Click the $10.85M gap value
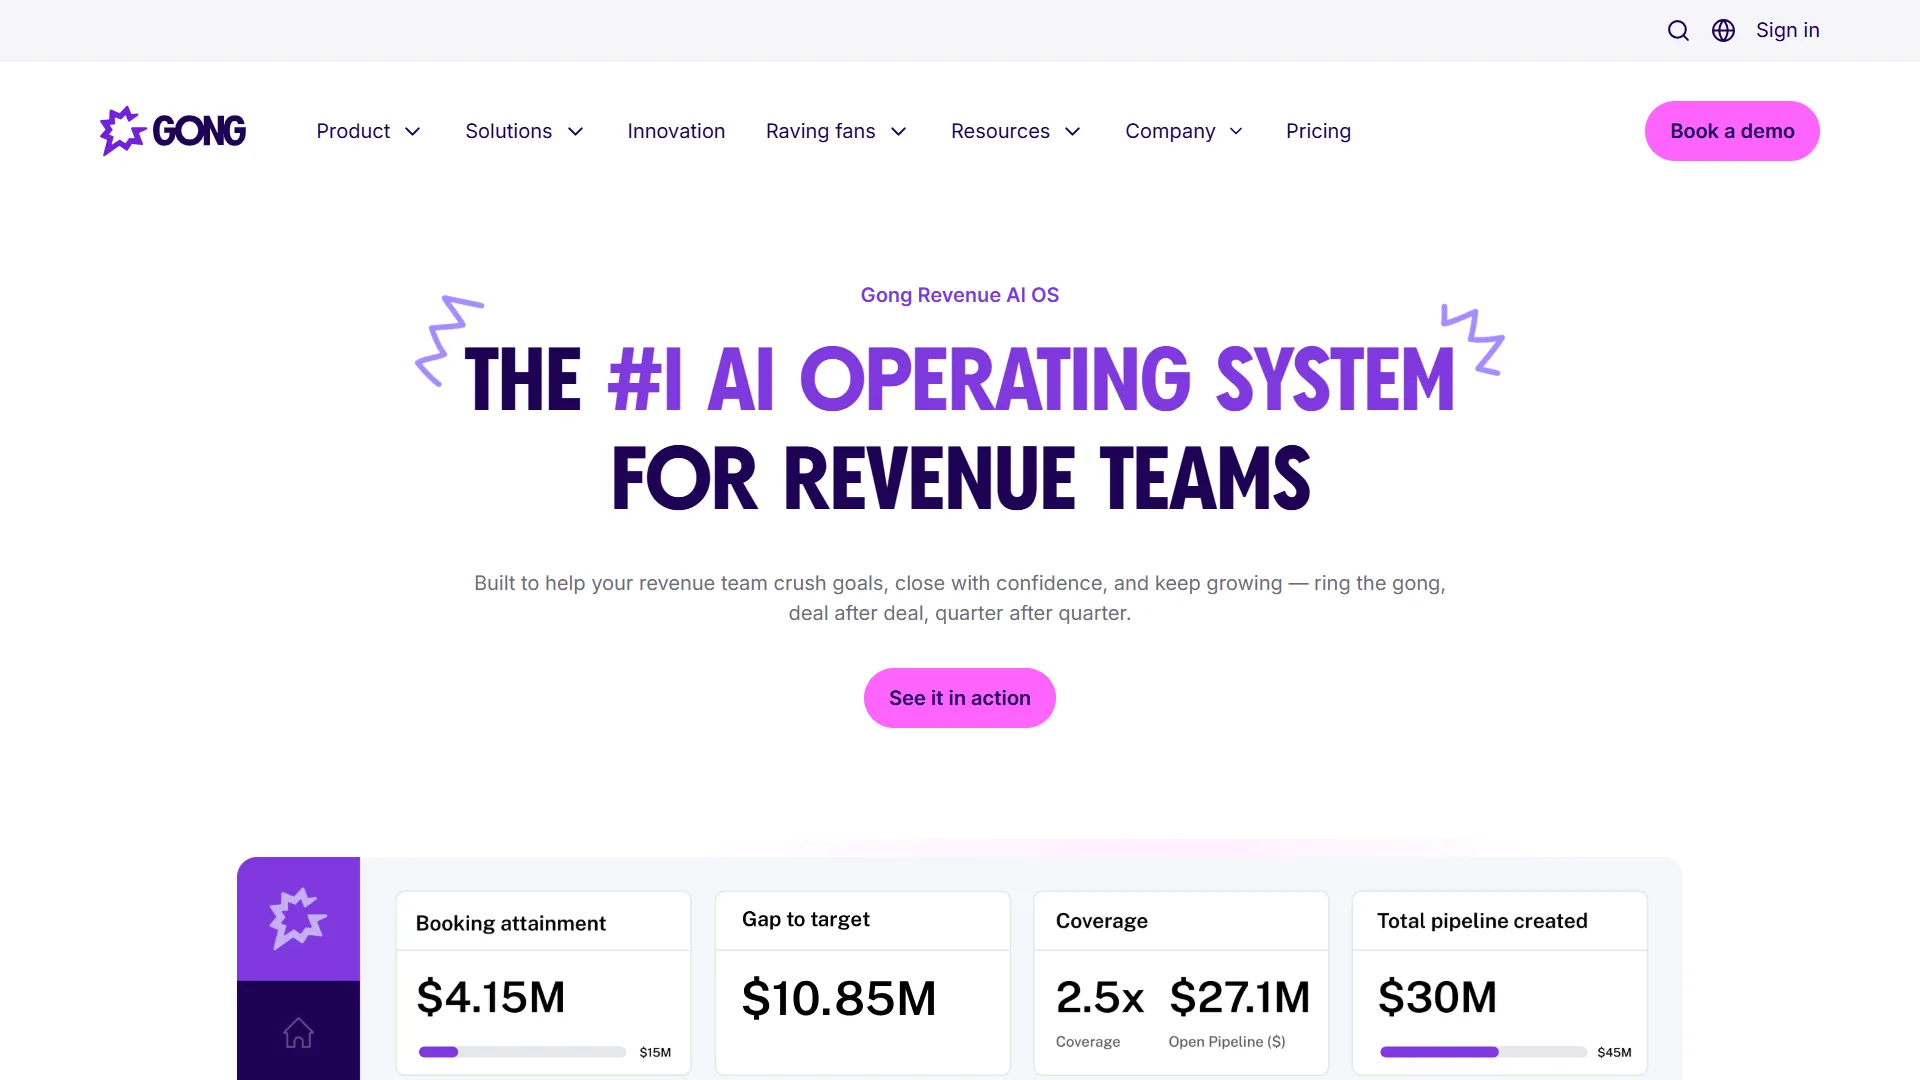 (839, 998)
